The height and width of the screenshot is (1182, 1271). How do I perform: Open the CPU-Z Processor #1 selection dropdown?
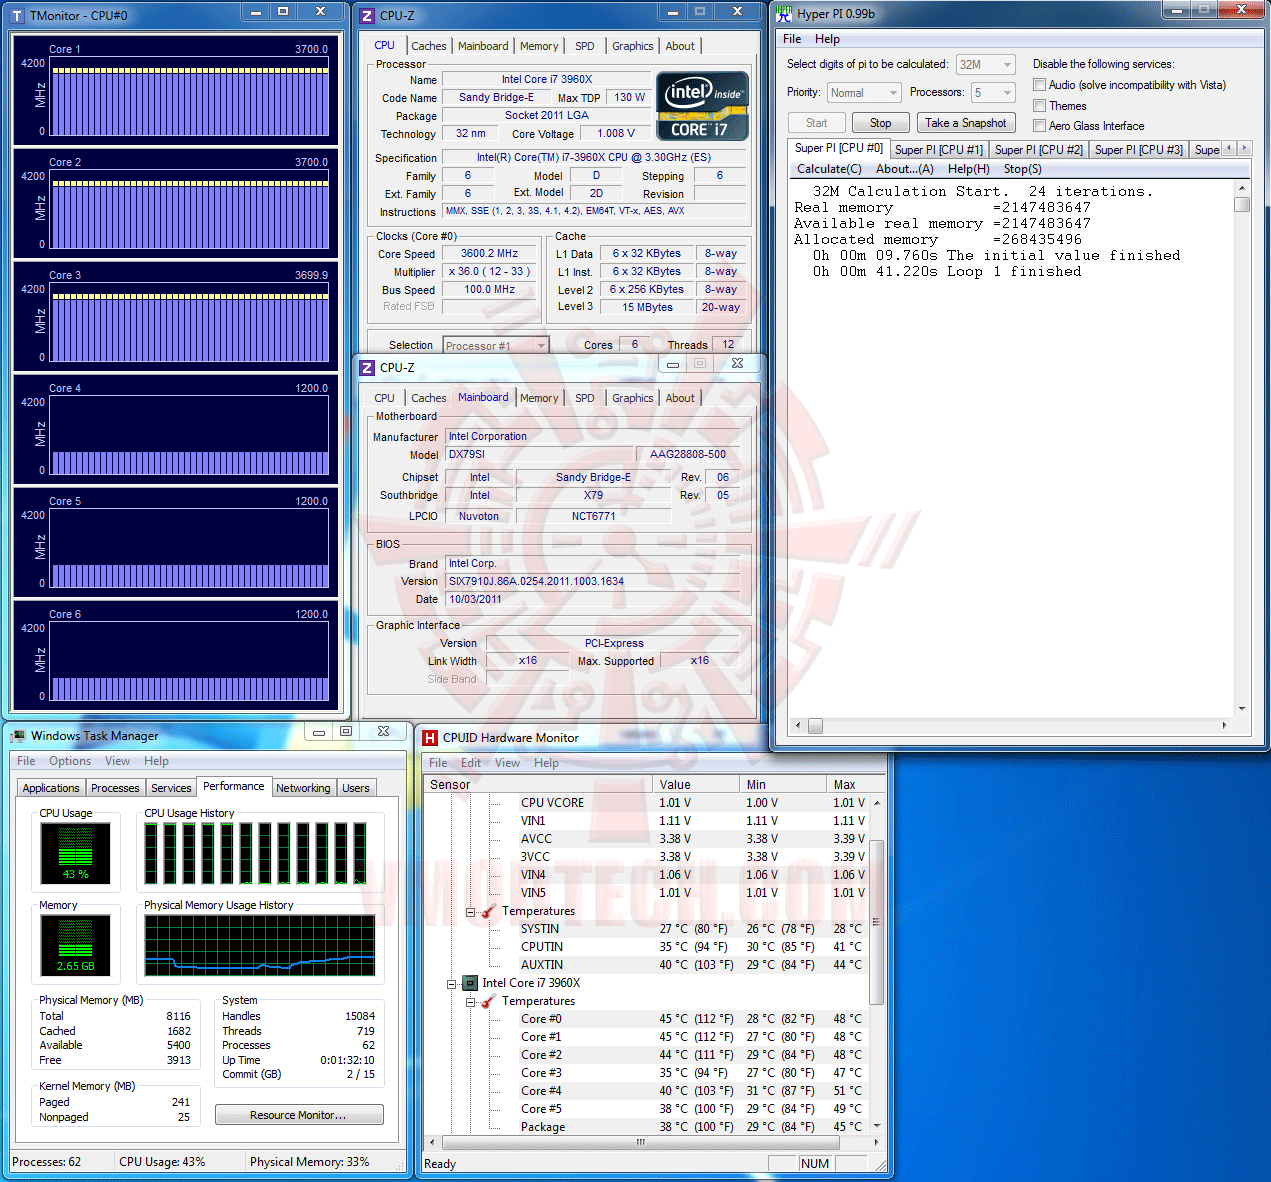[x=496, y=346]
